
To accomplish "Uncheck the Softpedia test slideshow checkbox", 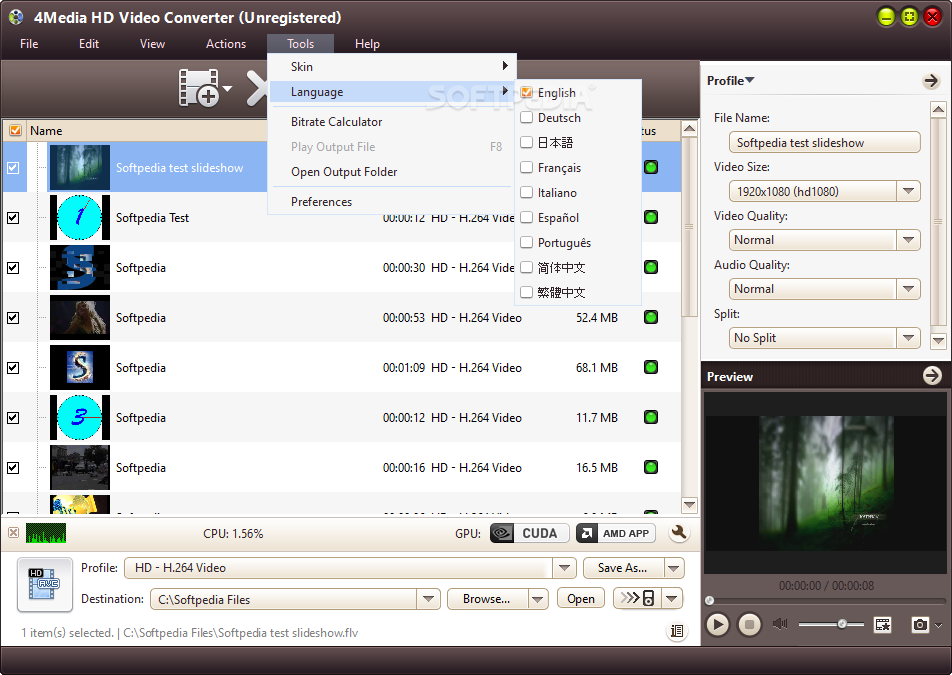I will click(13, 168).
